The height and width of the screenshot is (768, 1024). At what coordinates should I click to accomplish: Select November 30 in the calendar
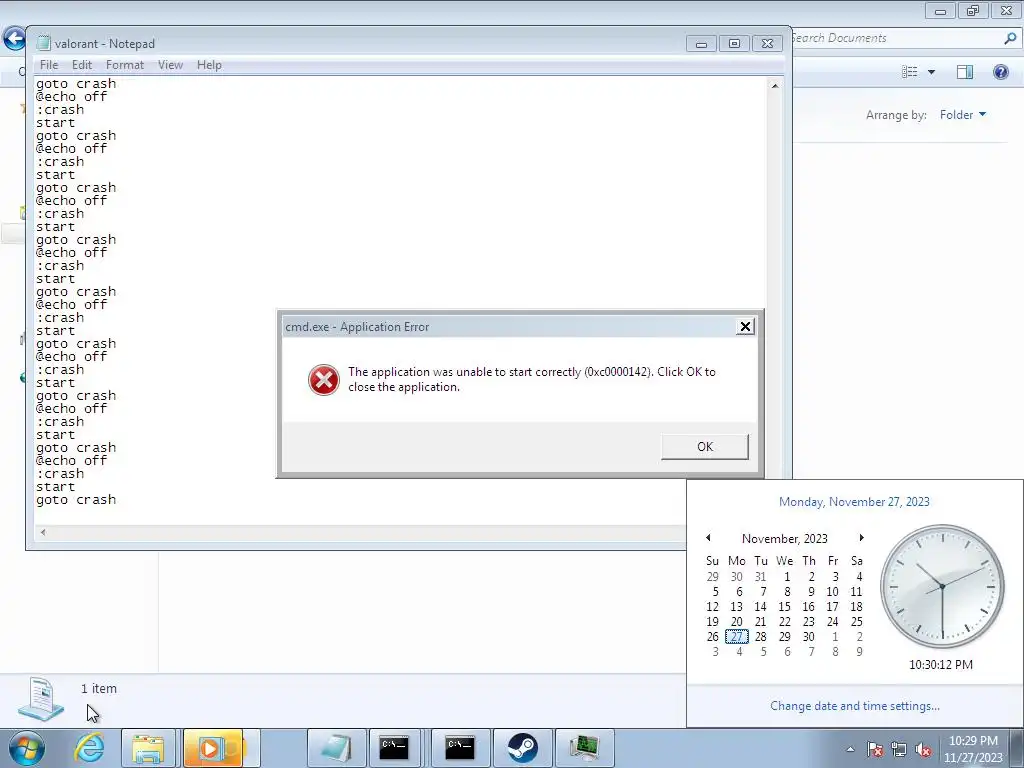pos(808,637)
